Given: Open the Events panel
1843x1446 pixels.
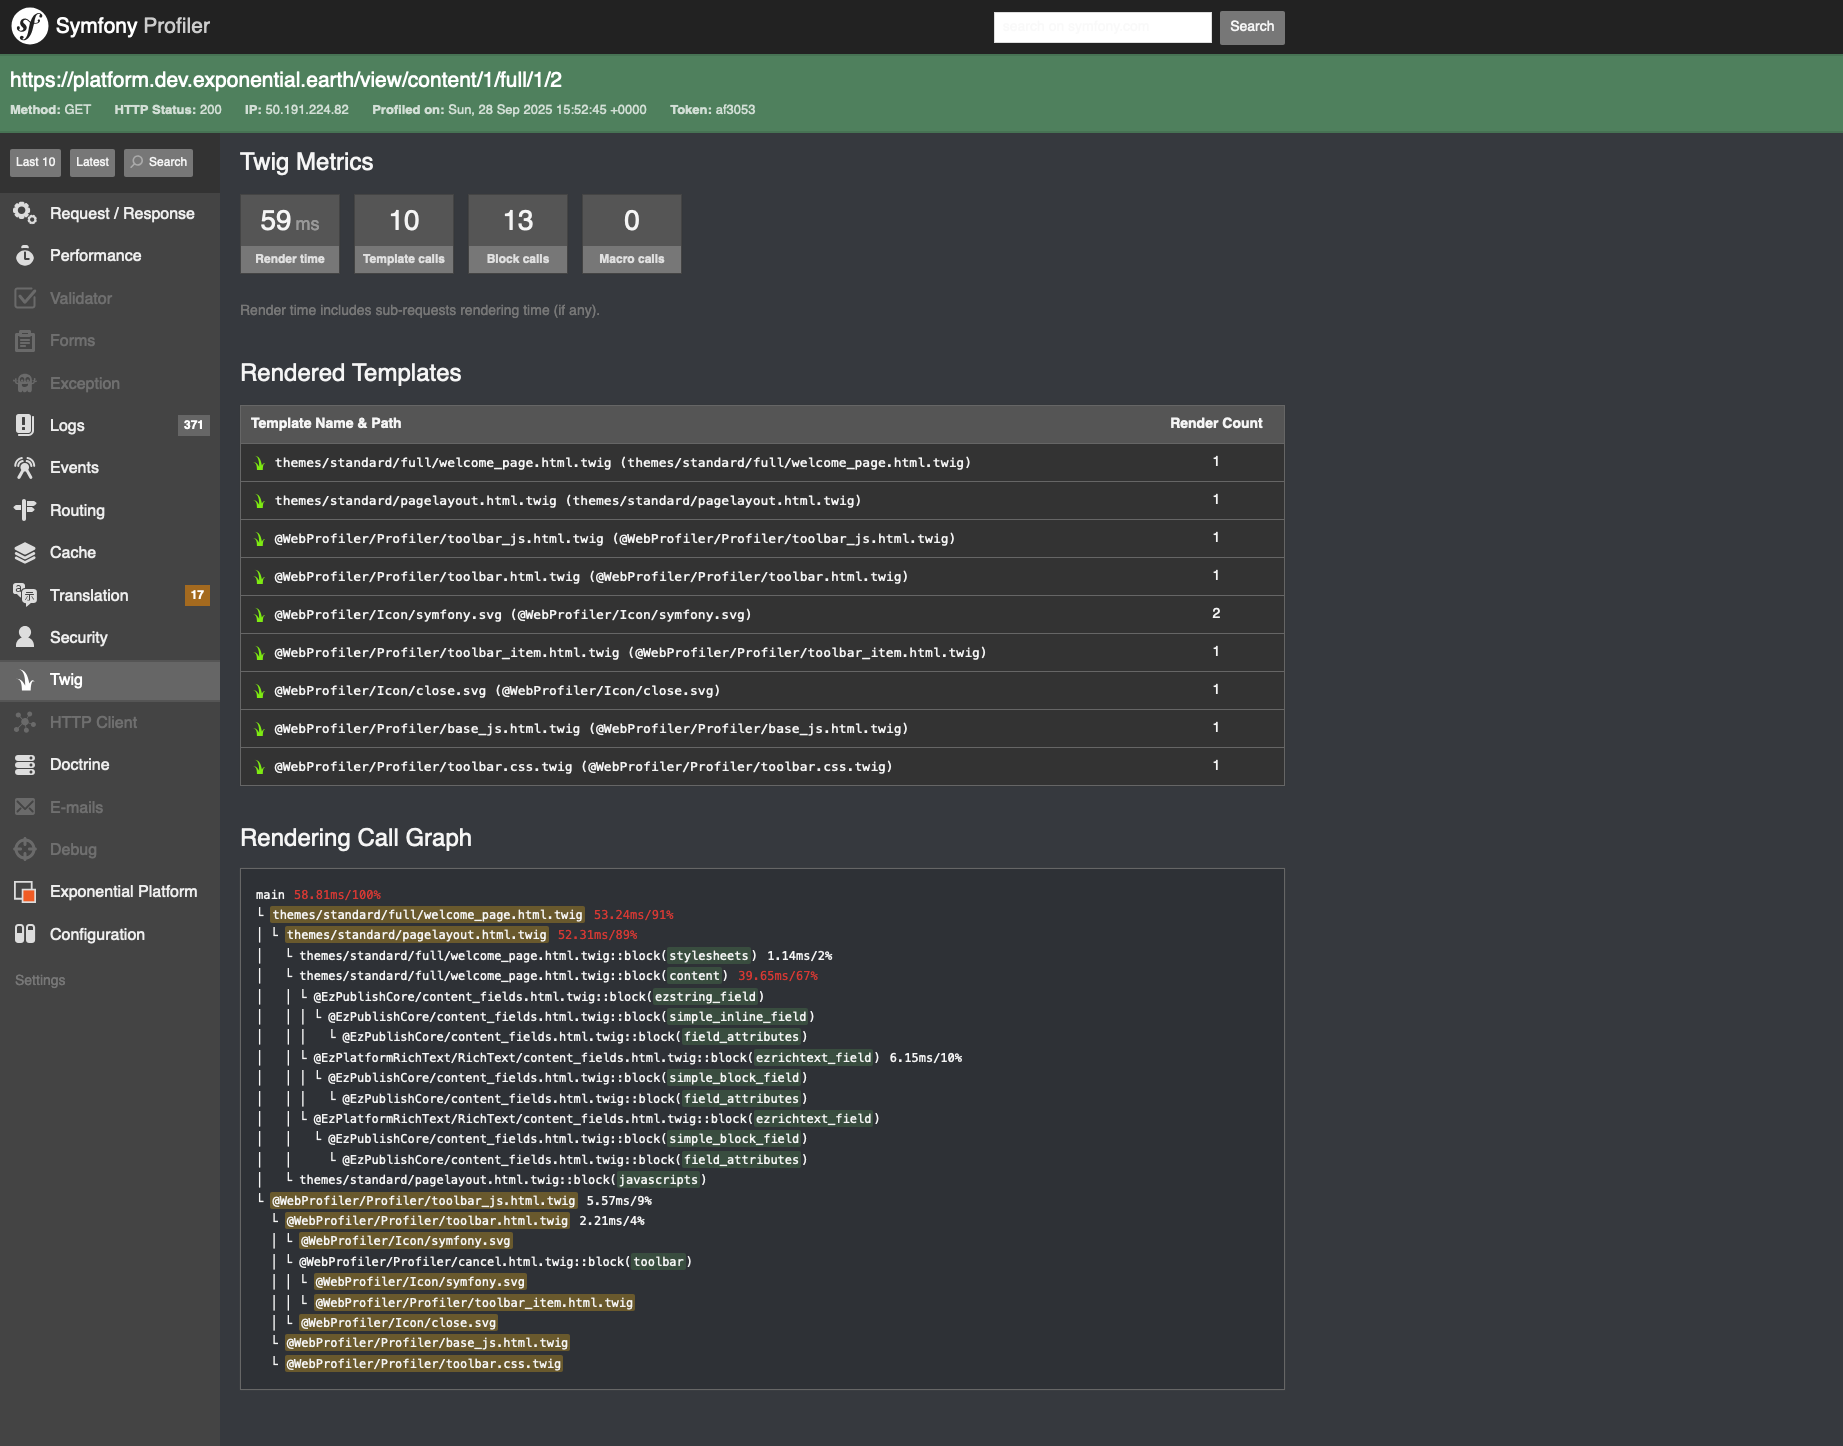Looking at the screenshot, I should pyautogui.click(x=74, y=467).
